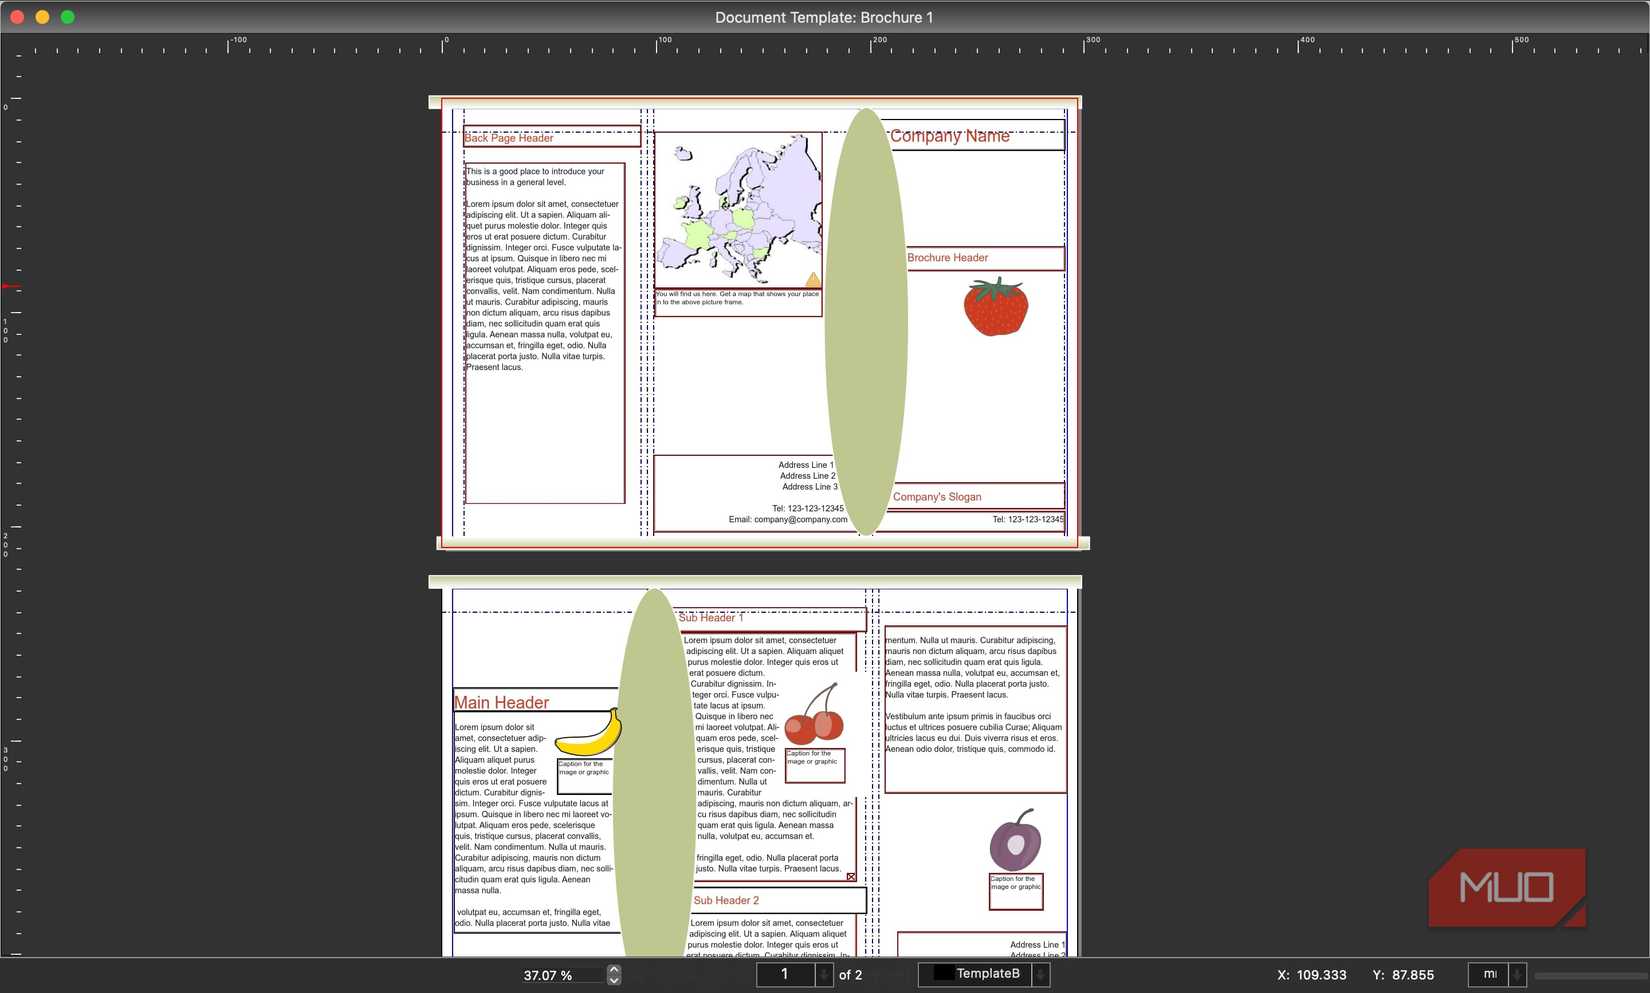Click the Back Page Header frame
Image resolution: width=1650 pixels, height=993 pixels.
[551, 138]
